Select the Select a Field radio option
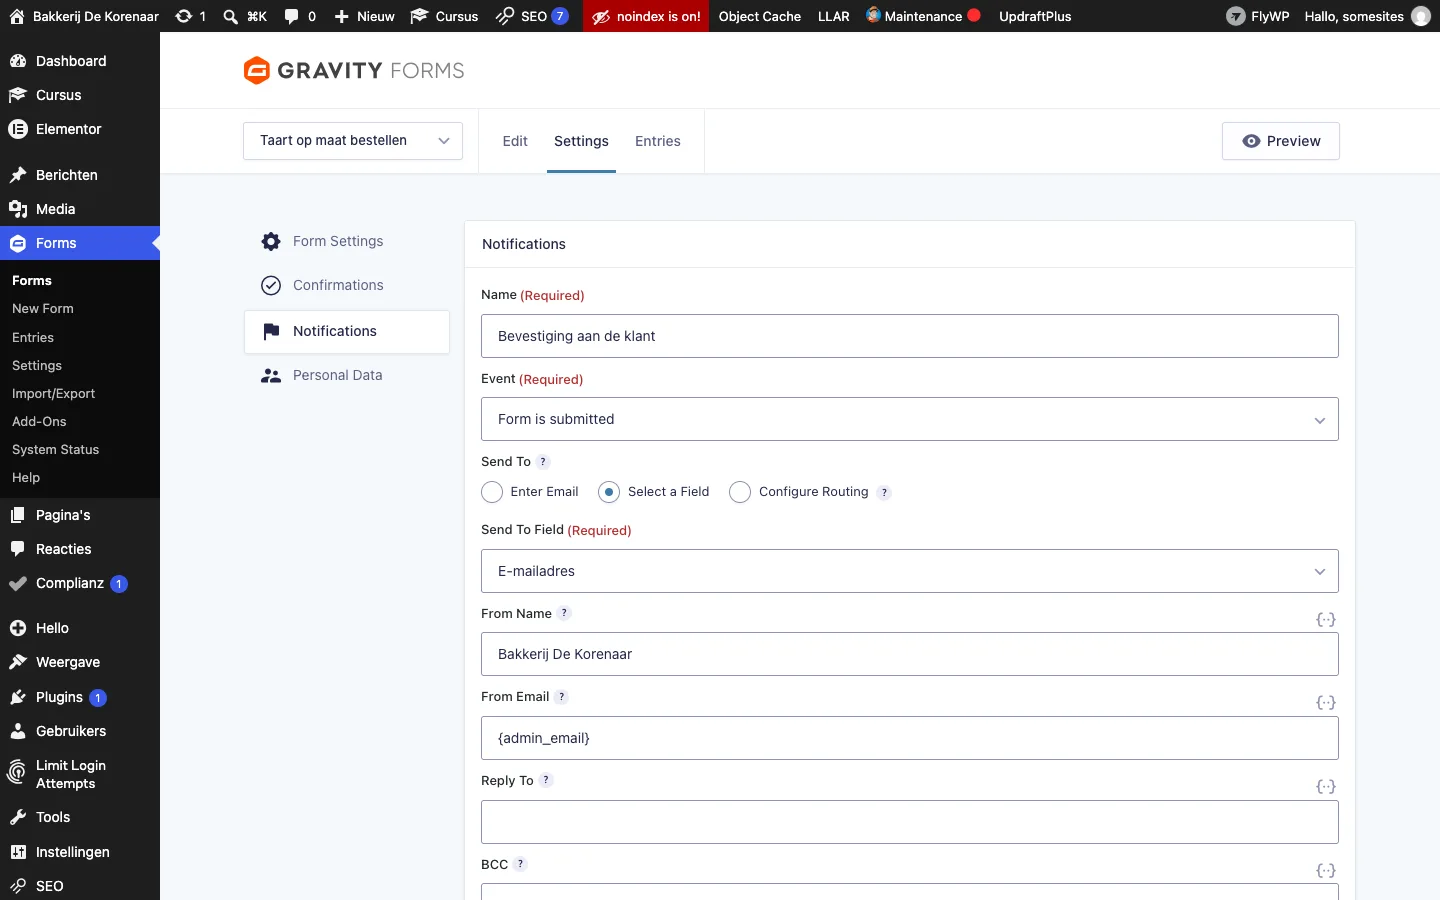This screenshot has width=1440, height=900. [x=609, y=492]
